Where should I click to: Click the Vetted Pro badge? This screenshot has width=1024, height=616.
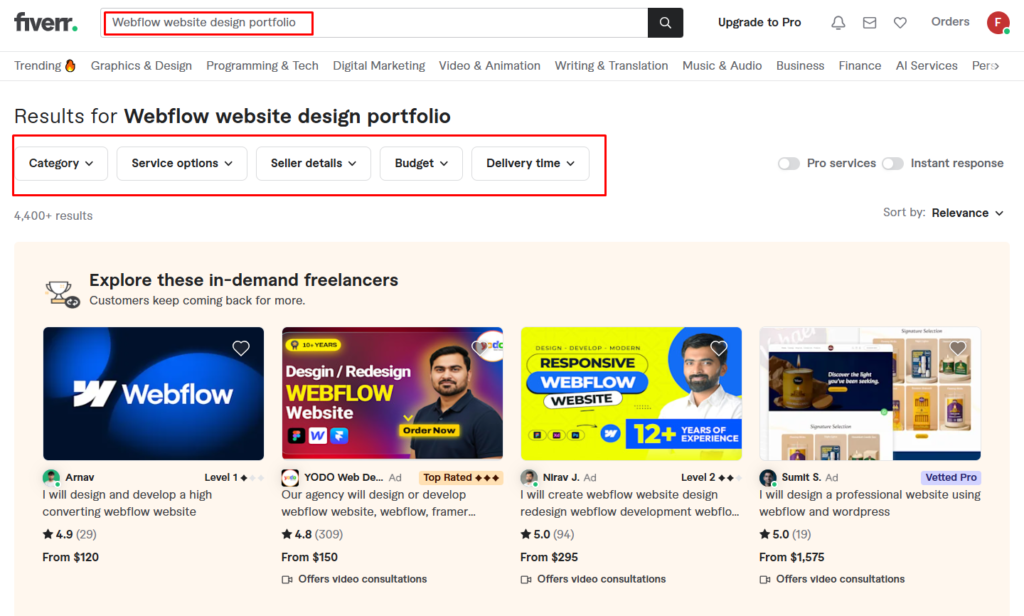(x=951, y=478)
